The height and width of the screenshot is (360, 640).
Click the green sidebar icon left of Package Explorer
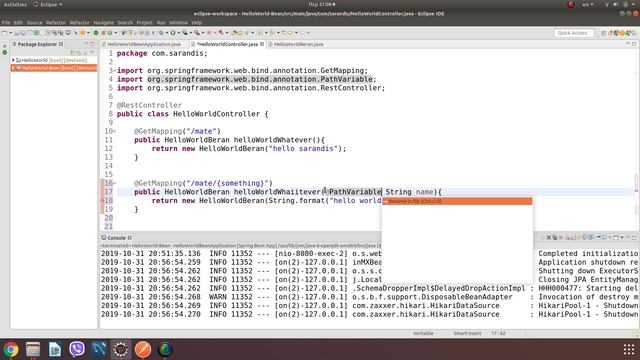coord(4,52)
